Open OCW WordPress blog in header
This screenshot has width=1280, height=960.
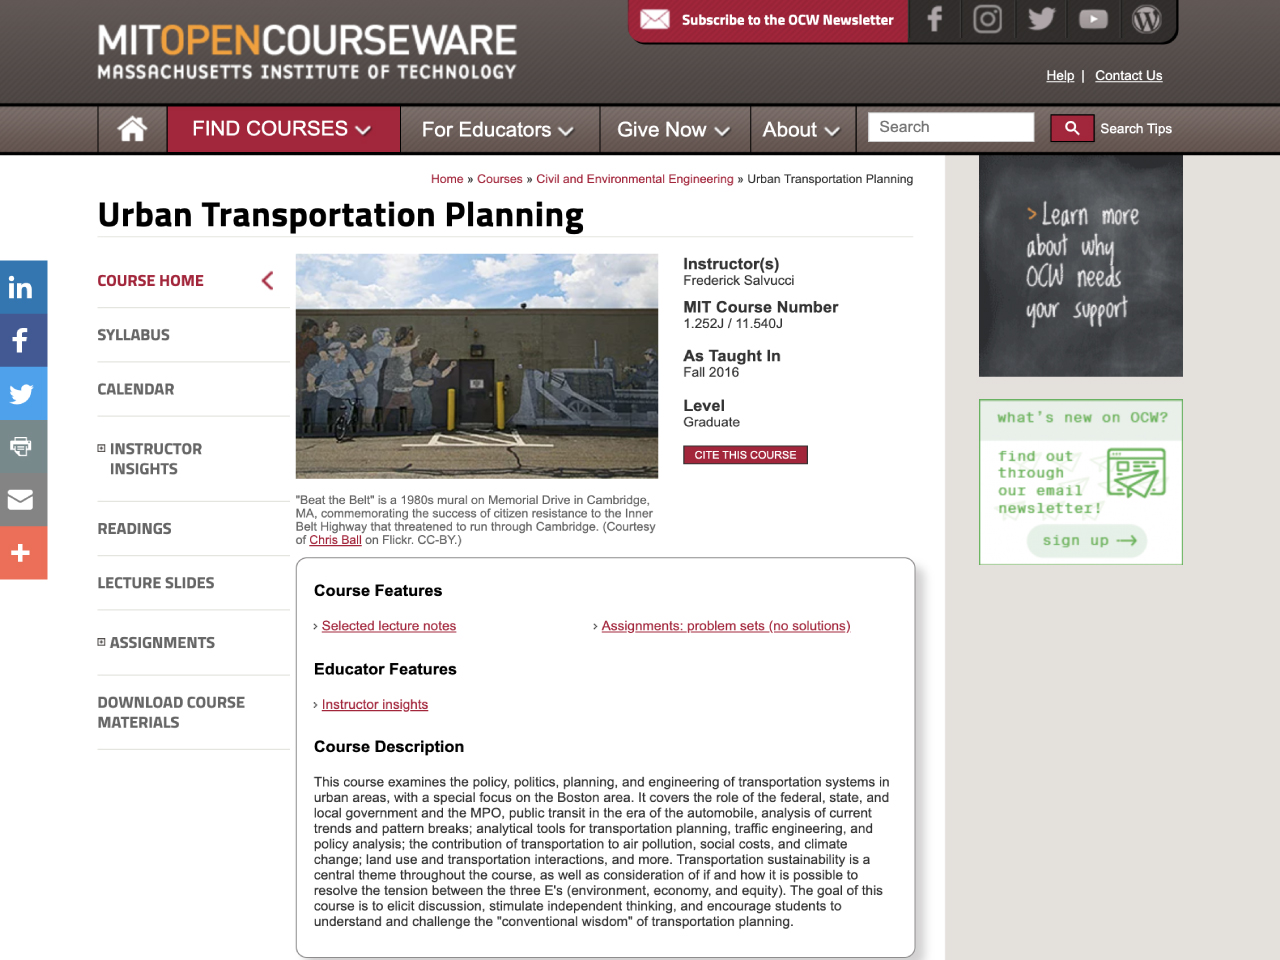click(x=1146, y=19)
